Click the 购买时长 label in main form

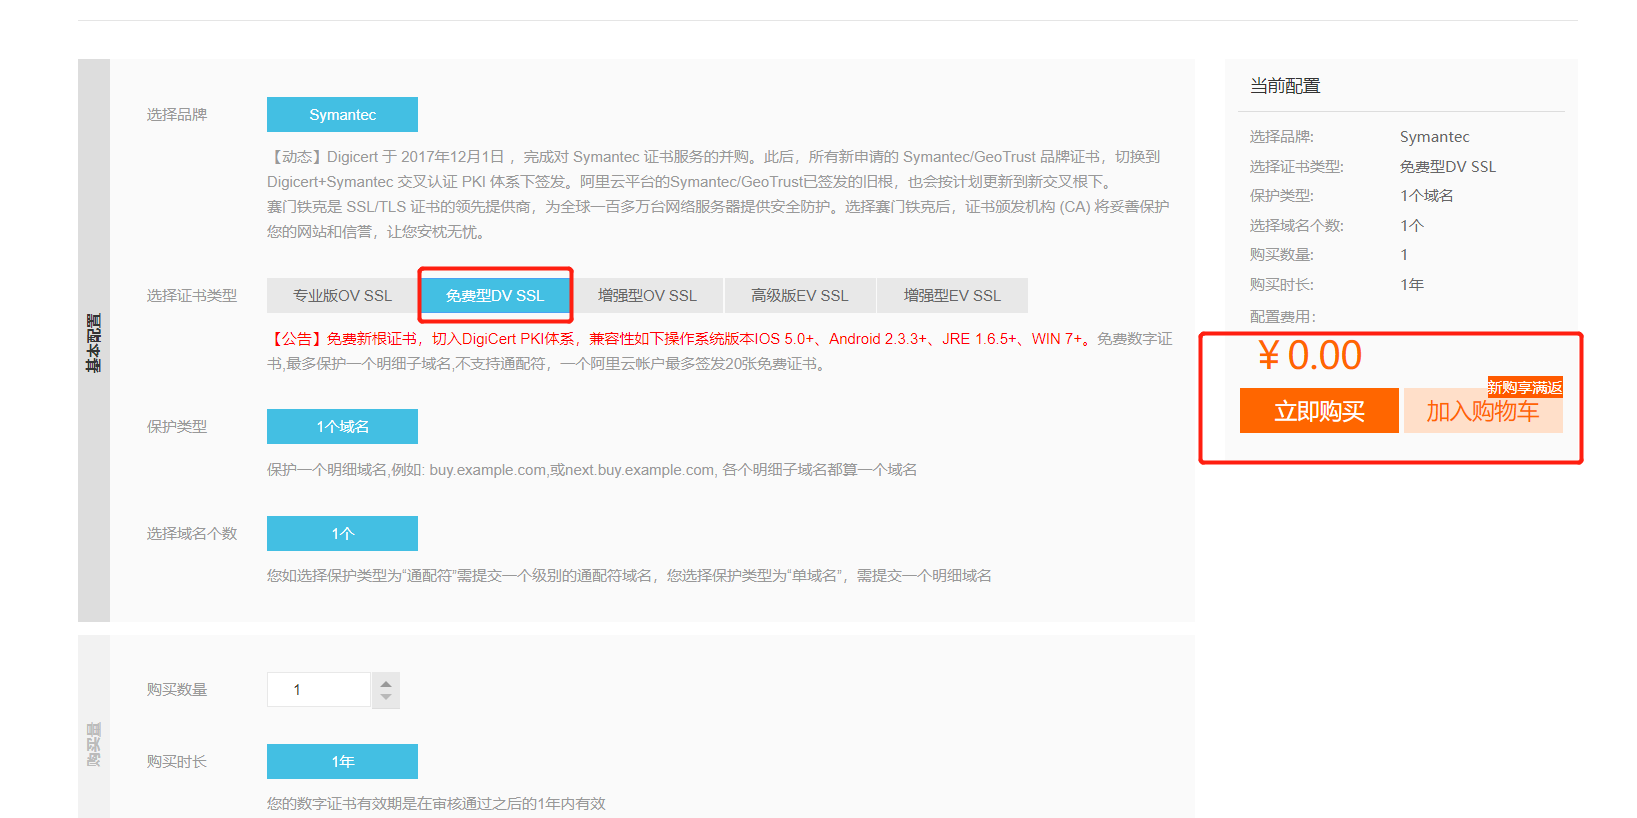pos(177,762)
